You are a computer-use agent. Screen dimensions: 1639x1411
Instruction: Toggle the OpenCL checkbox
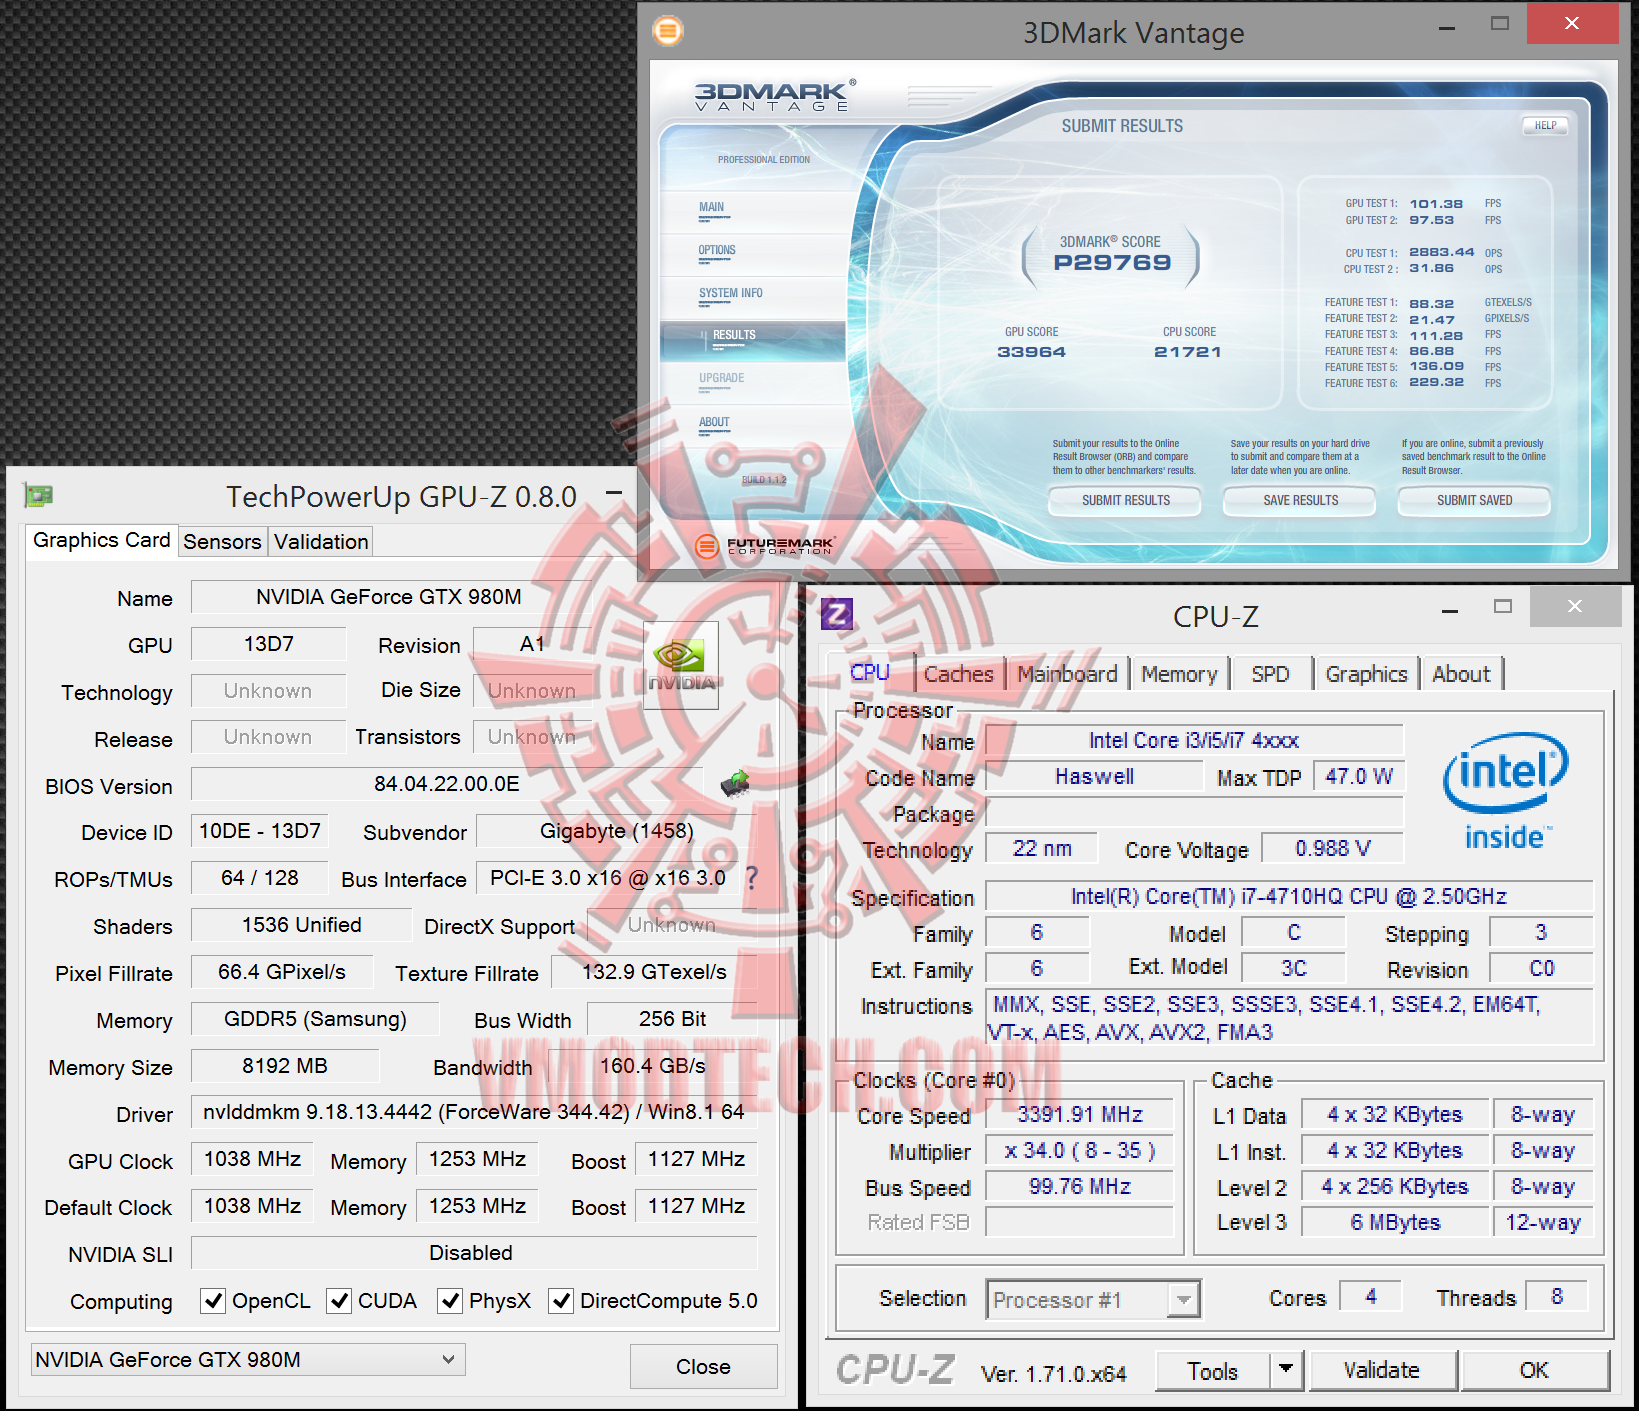[212, 1301]
